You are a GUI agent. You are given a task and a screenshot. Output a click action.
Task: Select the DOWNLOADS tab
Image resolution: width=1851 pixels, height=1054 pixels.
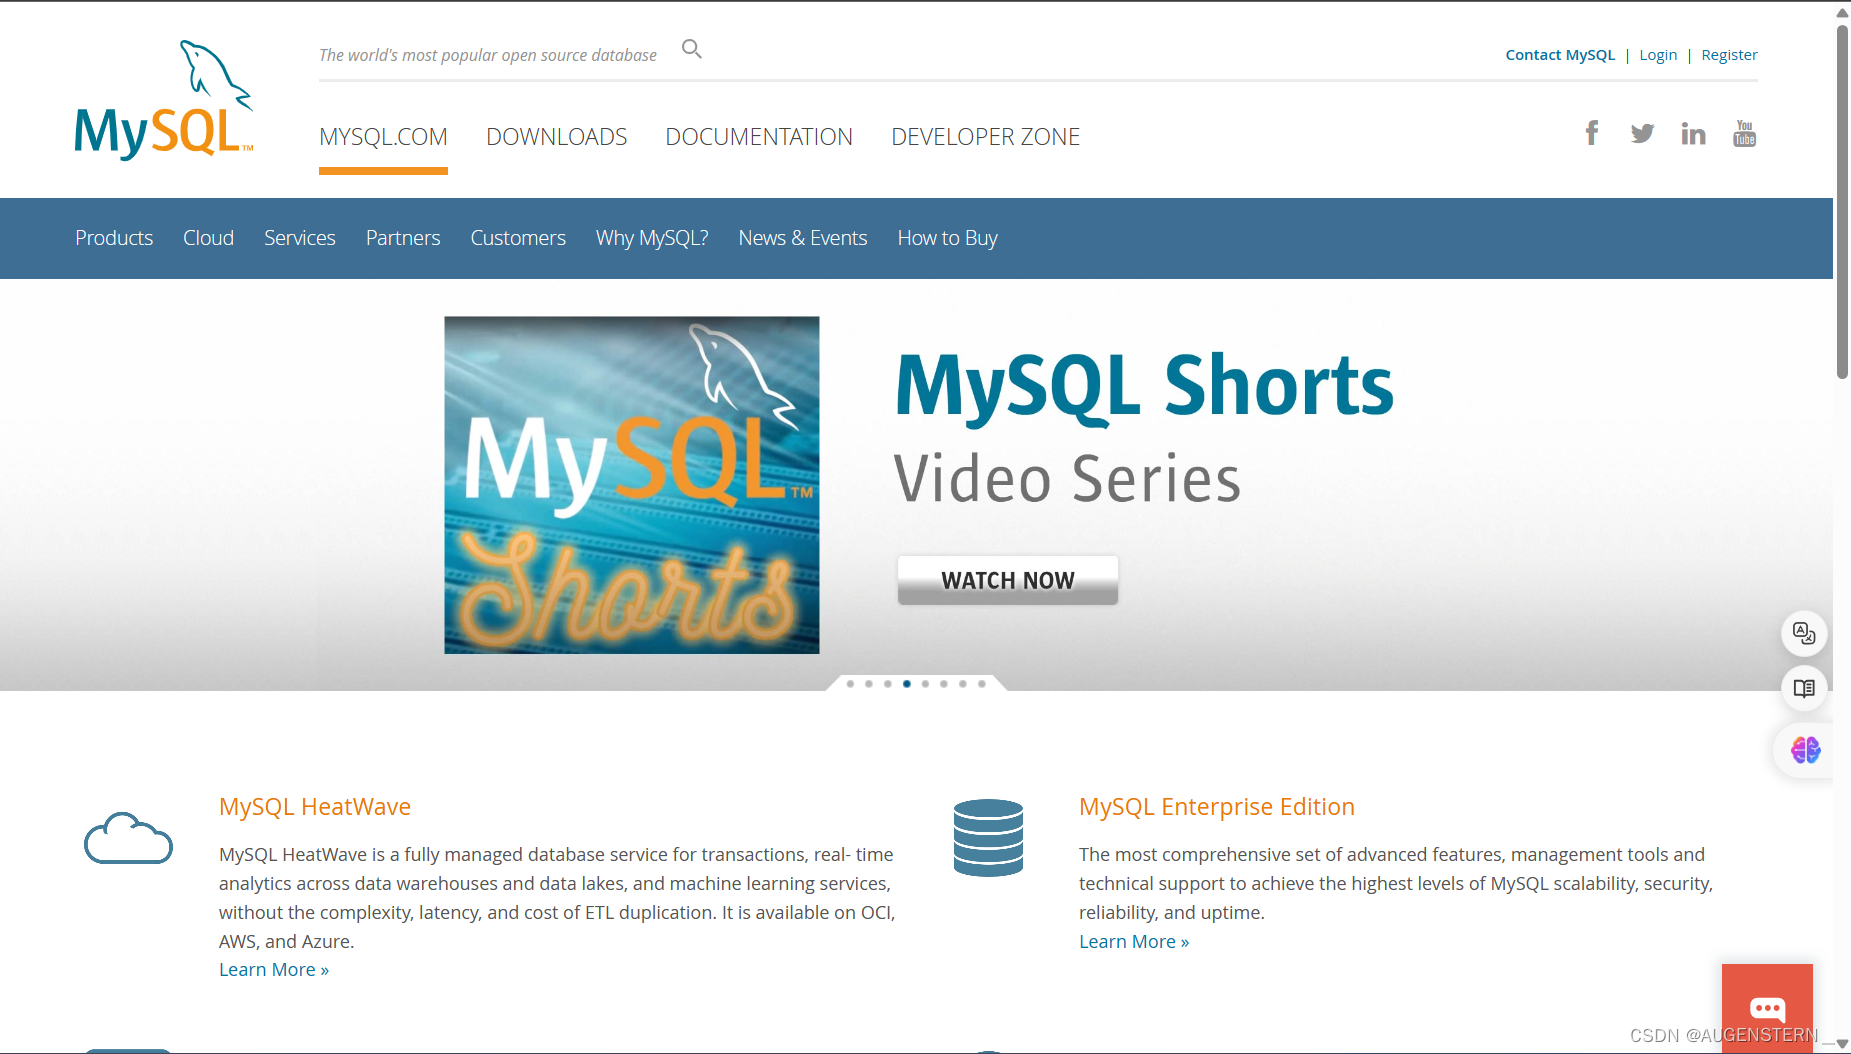556,137
